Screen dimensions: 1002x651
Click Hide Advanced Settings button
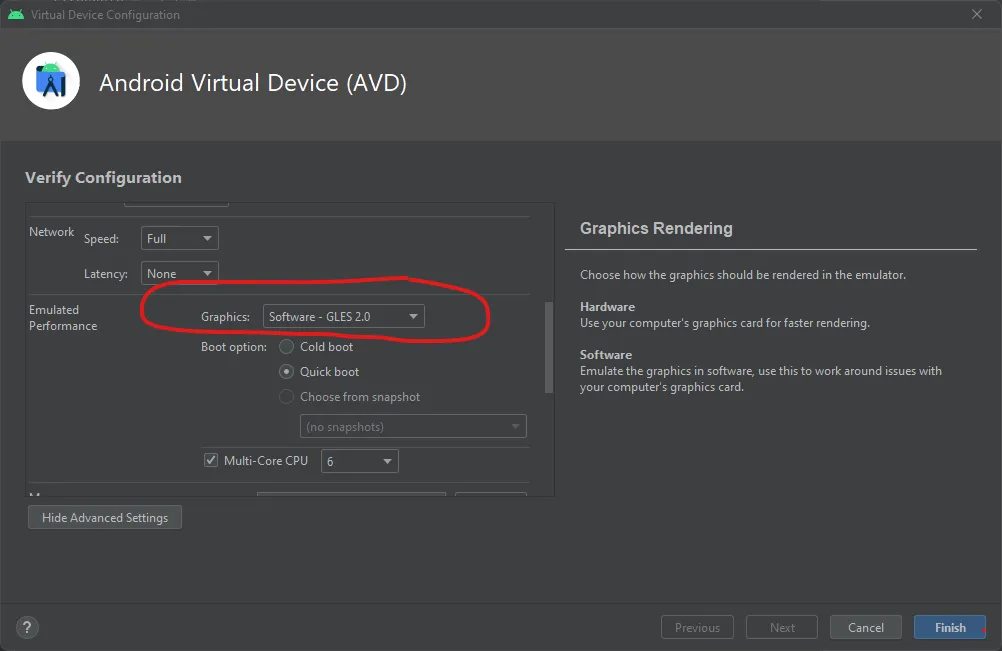105,517
